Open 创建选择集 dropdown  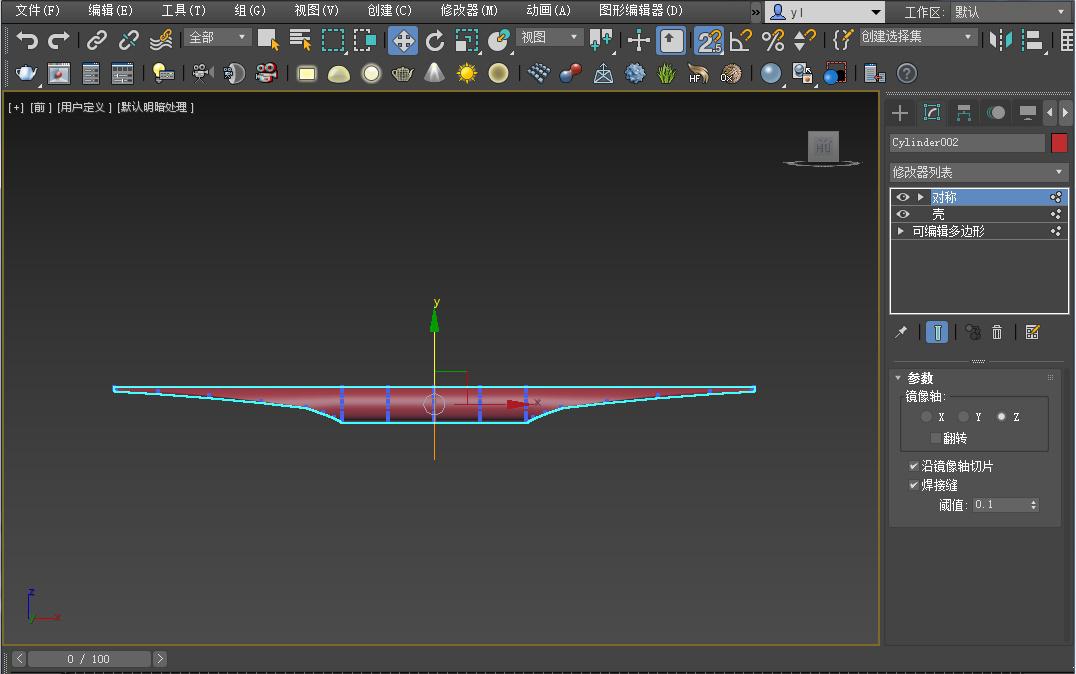(917, 36)
